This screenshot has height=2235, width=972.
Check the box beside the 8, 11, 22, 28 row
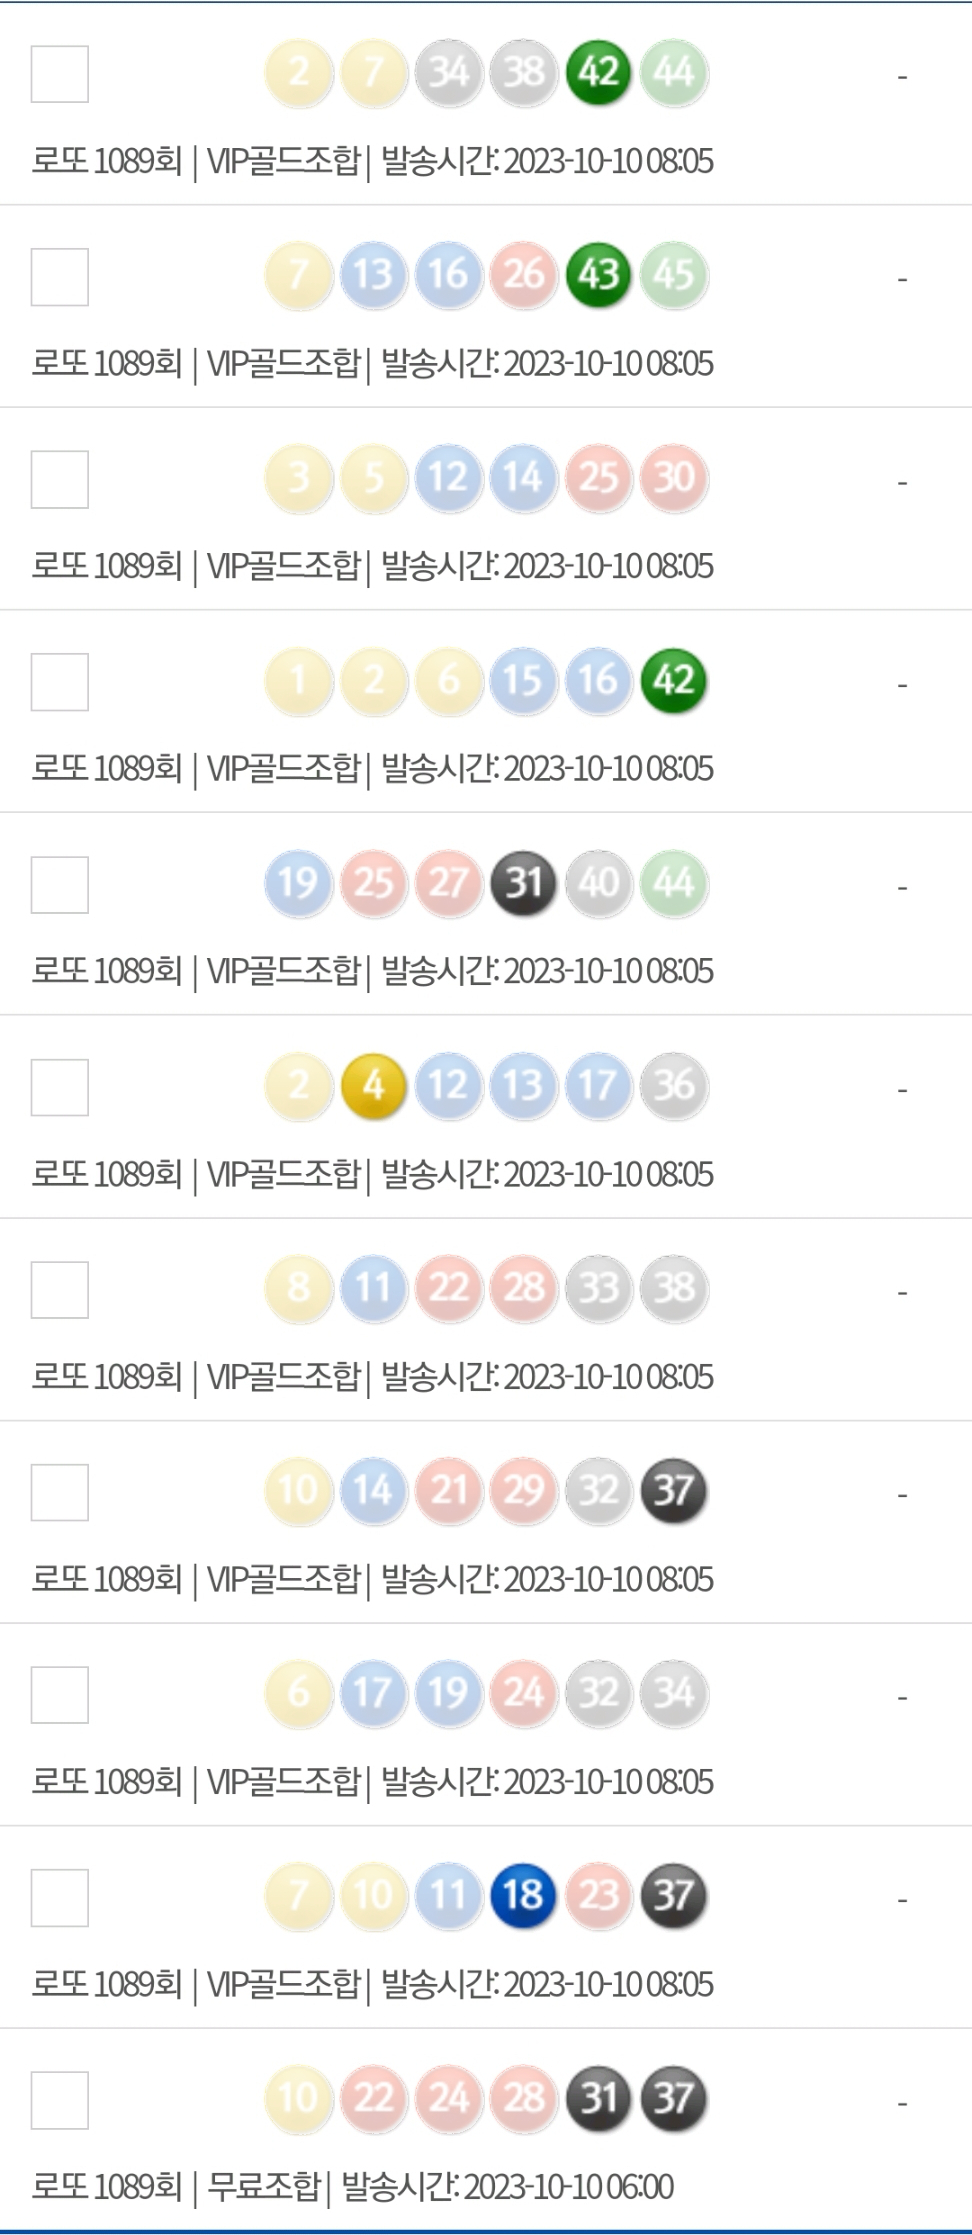pos(60,1290)
